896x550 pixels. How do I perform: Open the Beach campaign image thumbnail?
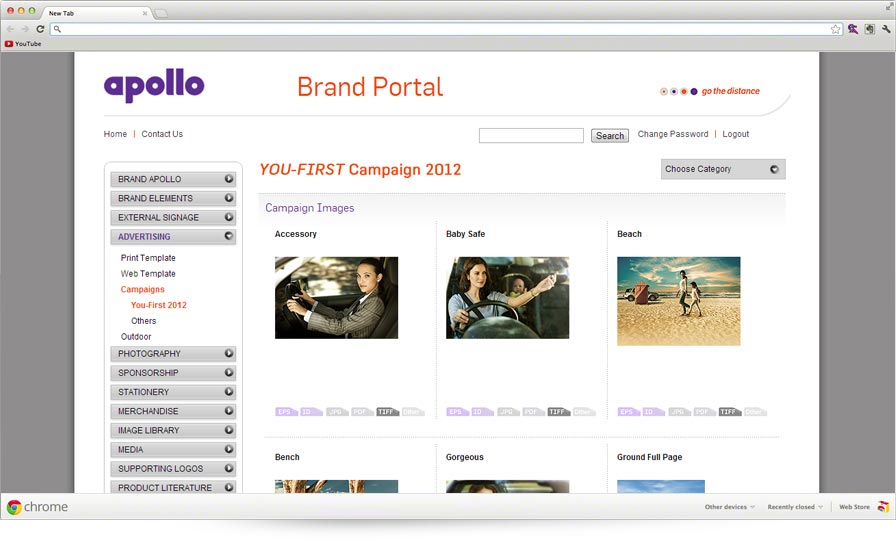[x=678, y=301]
